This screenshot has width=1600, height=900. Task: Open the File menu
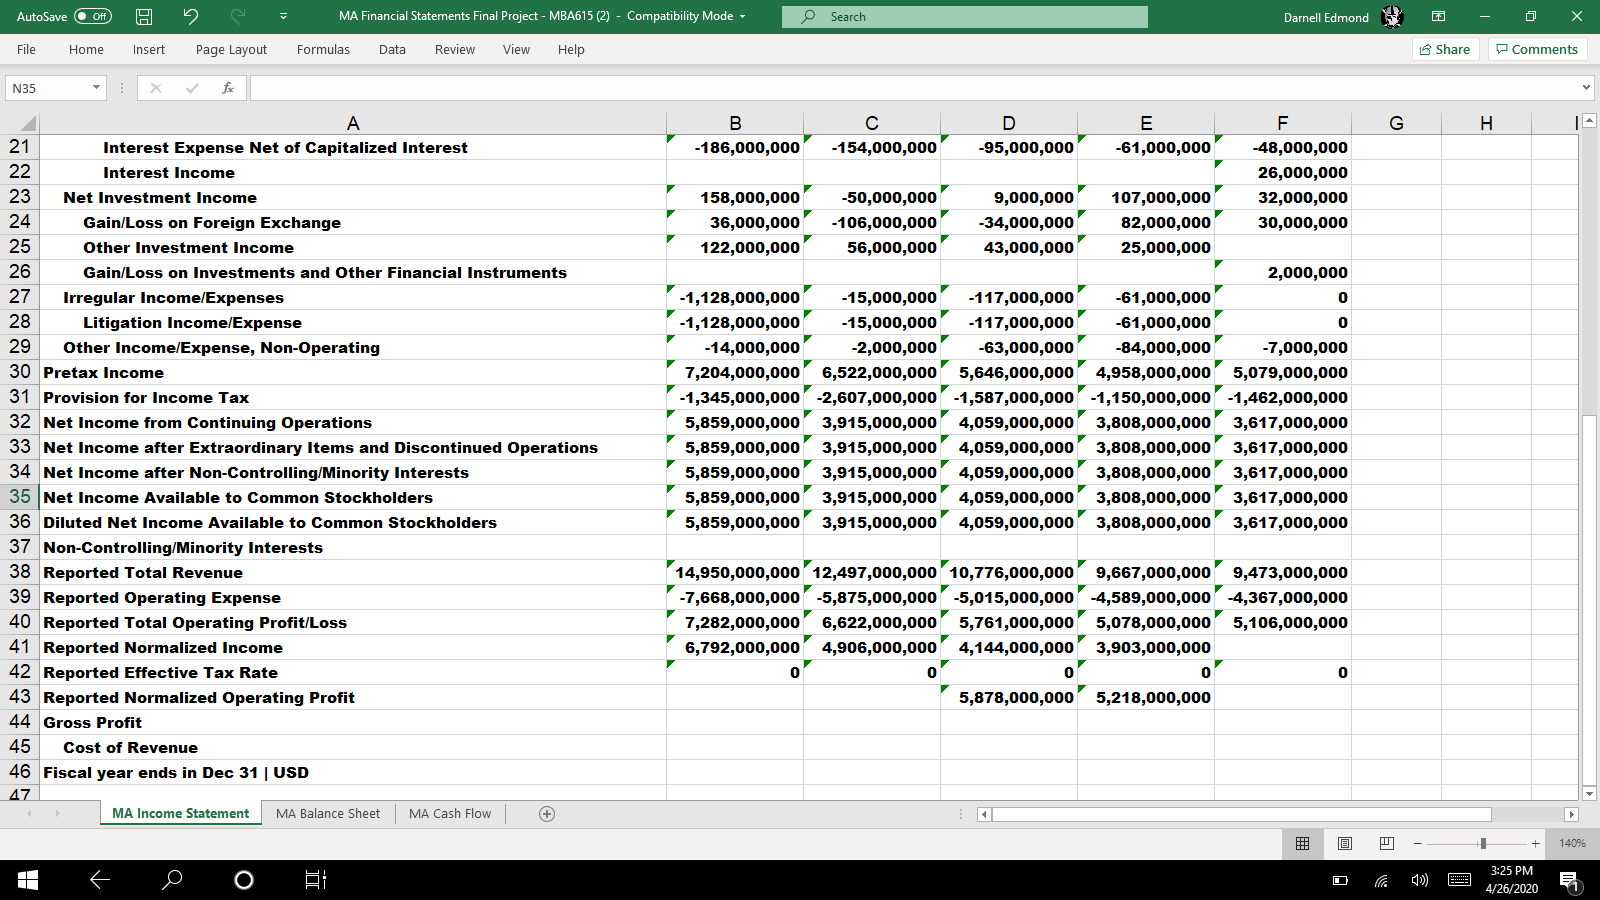[26, 49]
